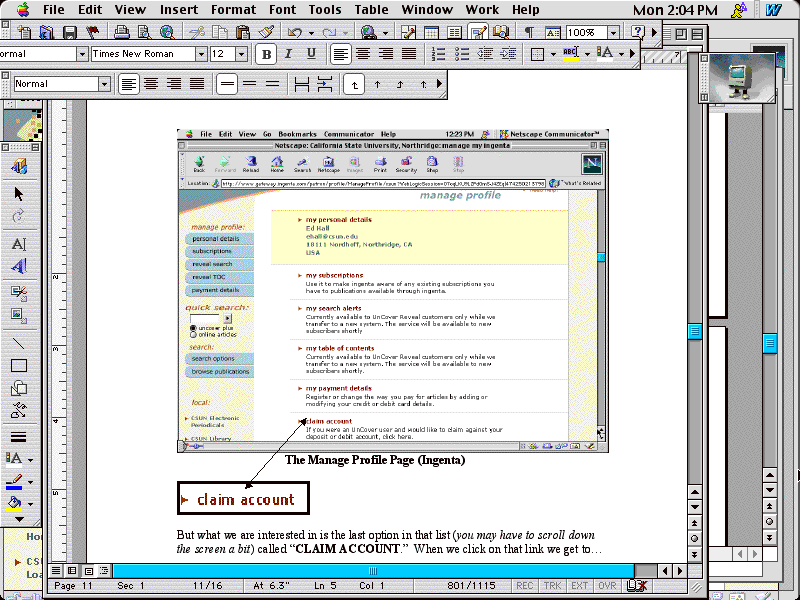The image size is (800, 600).
Task: Click the Line Style icon
Action: pos(19,437)
